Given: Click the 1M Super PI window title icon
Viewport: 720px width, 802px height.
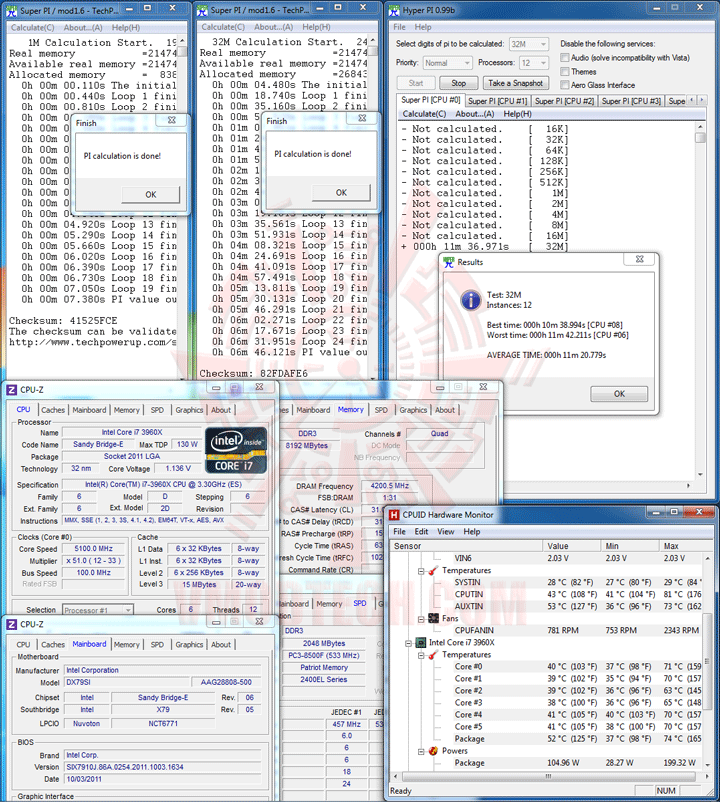Looking at the screenshot, I should 12,10.
